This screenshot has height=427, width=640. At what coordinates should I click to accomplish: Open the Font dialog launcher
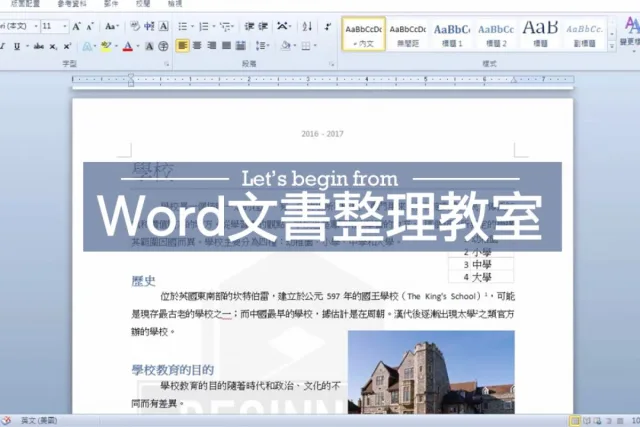coord(167,64)
